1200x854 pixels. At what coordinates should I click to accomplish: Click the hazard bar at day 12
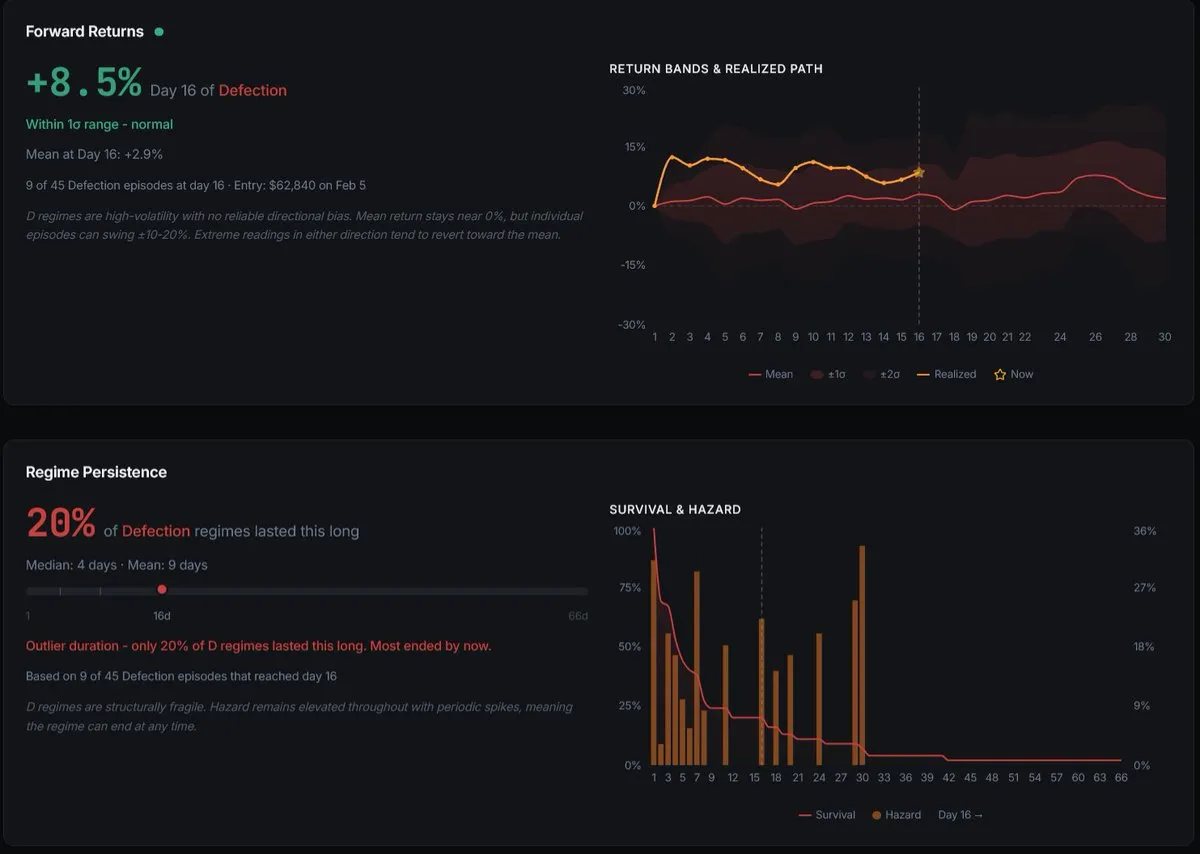[x=725, y=705]
